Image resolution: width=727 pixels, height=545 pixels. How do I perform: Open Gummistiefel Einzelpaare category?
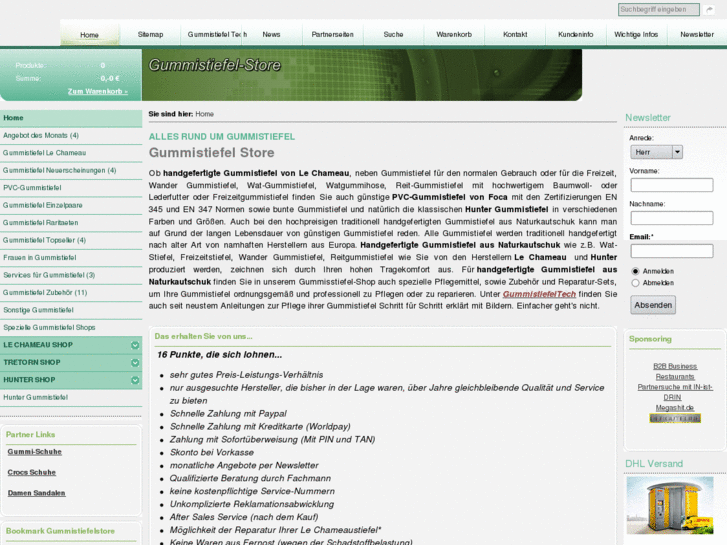71,205
